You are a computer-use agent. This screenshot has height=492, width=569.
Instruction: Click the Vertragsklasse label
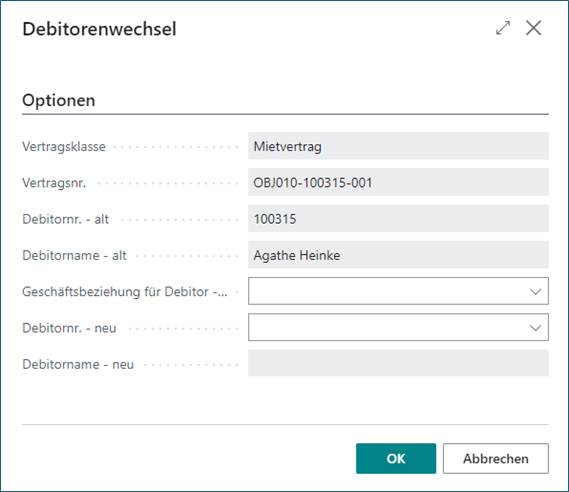coord(64,147)
